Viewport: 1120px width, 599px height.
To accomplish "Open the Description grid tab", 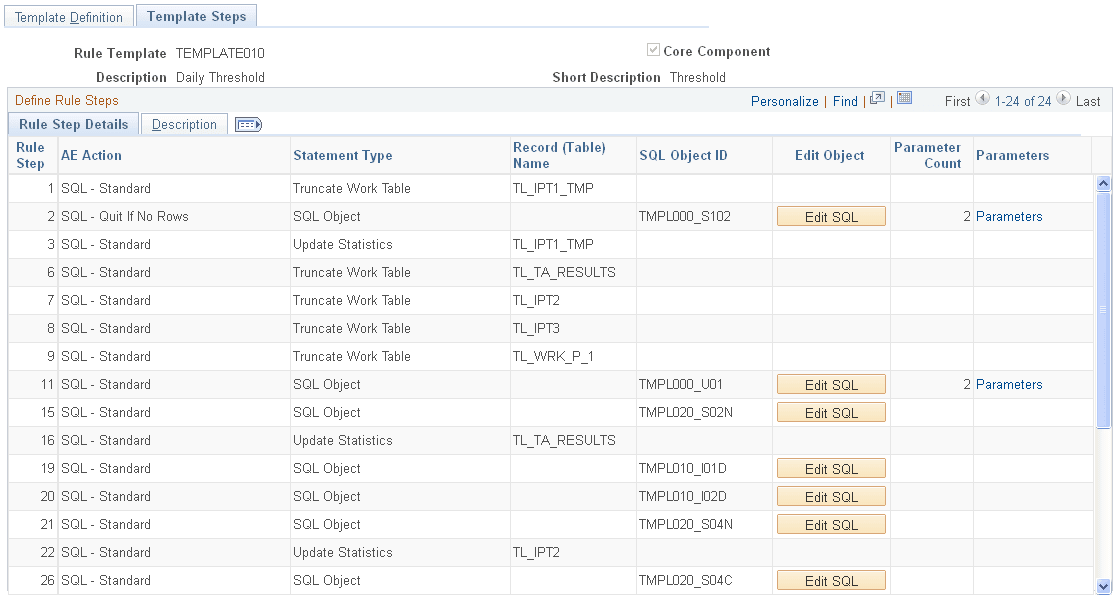I will [184, 124].
